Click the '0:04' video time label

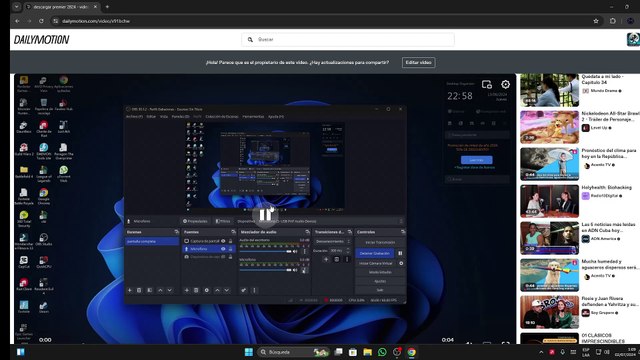[448, 340]
